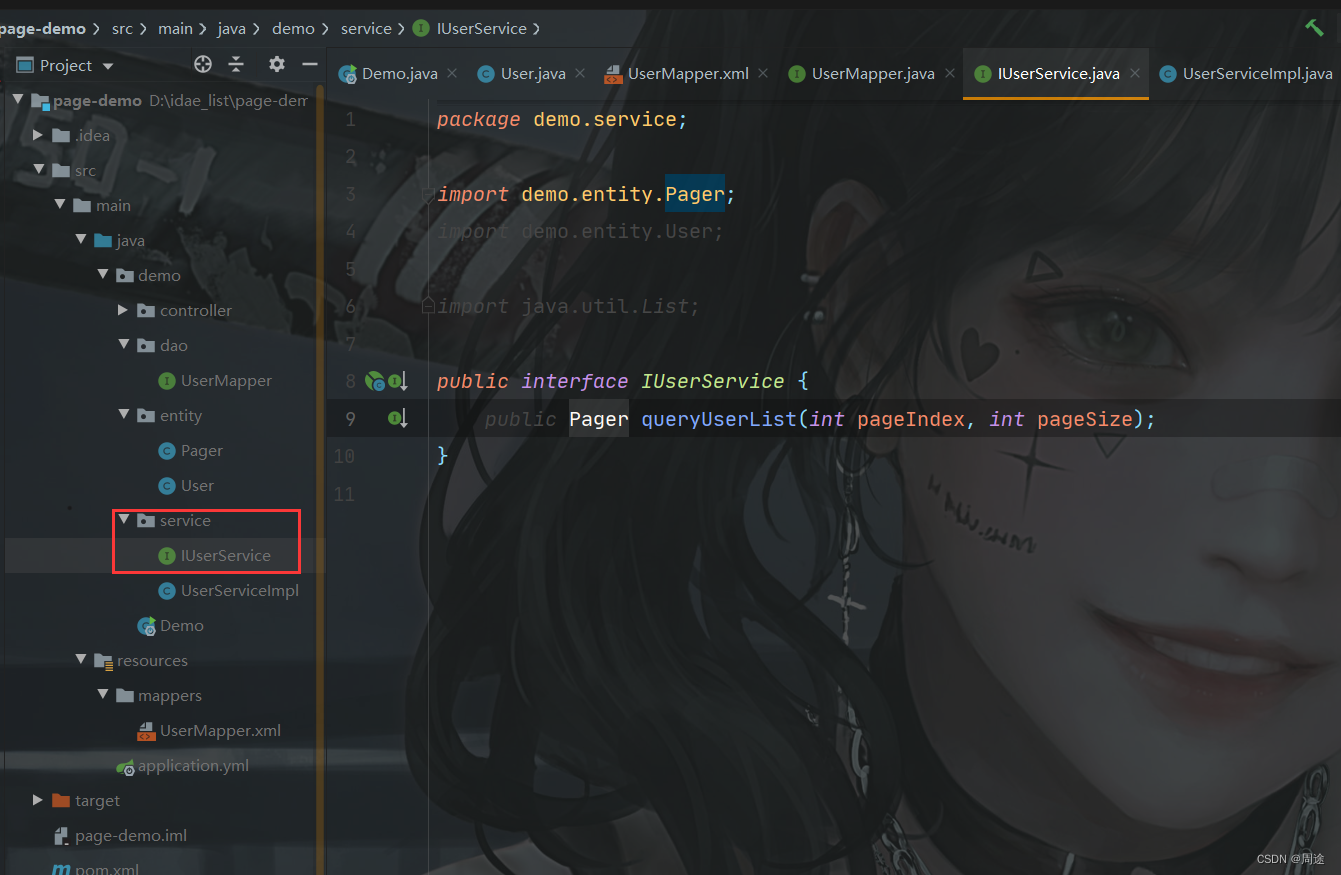The width and height of the screenshot is (1341, 875).
Task: Click the interface icon beside IUserService breadcrumb
Action: pyautogui.click(x=420, y=28)
